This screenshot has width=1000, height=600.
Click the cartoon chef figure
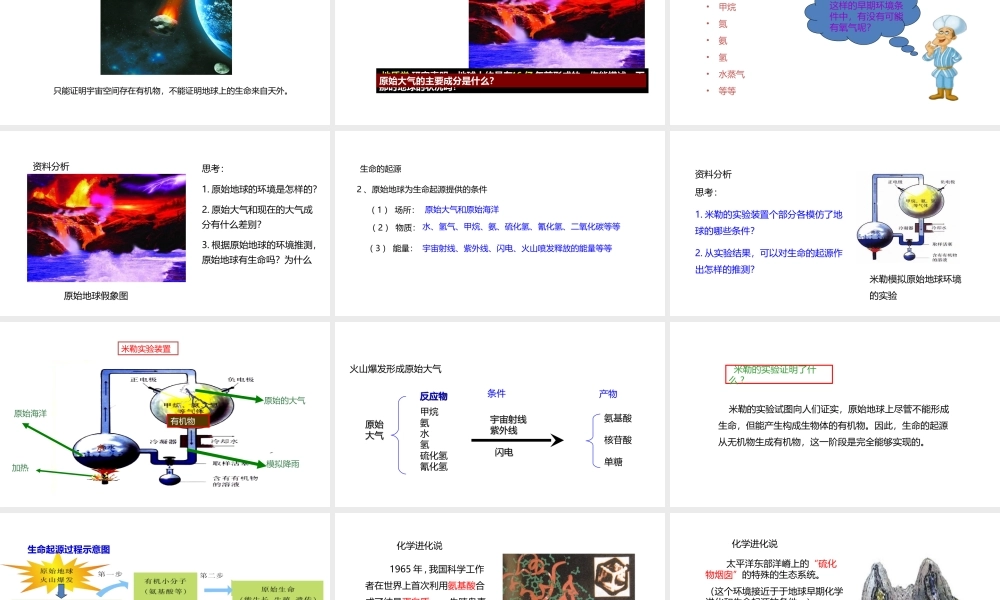pyautogui.click(x=944, y=59)
